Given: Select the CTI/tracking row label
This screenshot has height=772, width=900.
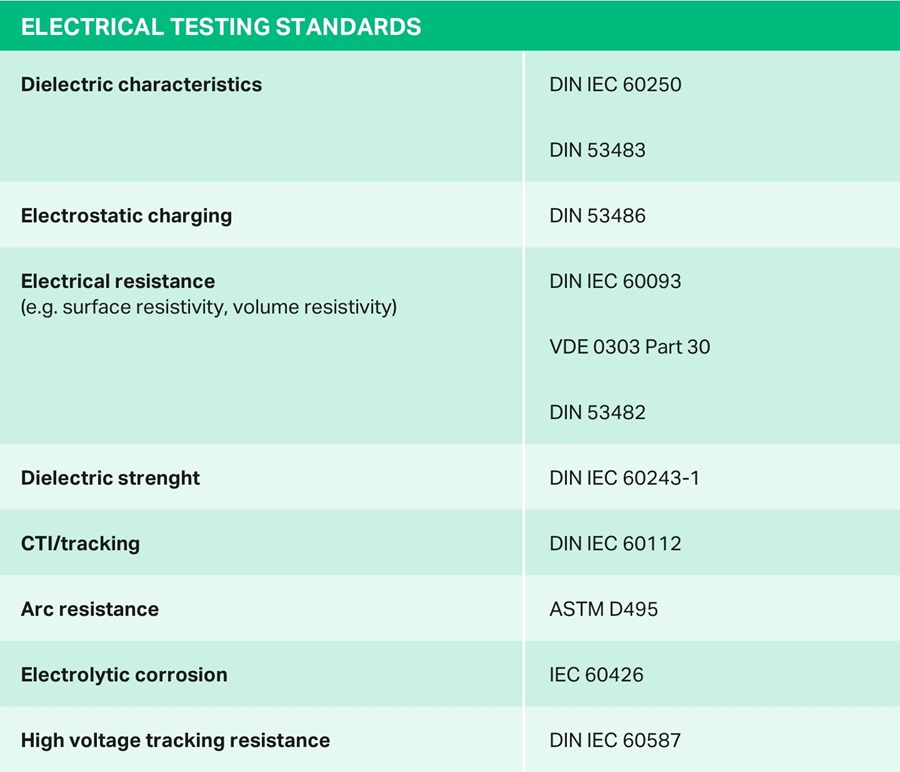Looking at the screenshot, I should pos(80,544).
